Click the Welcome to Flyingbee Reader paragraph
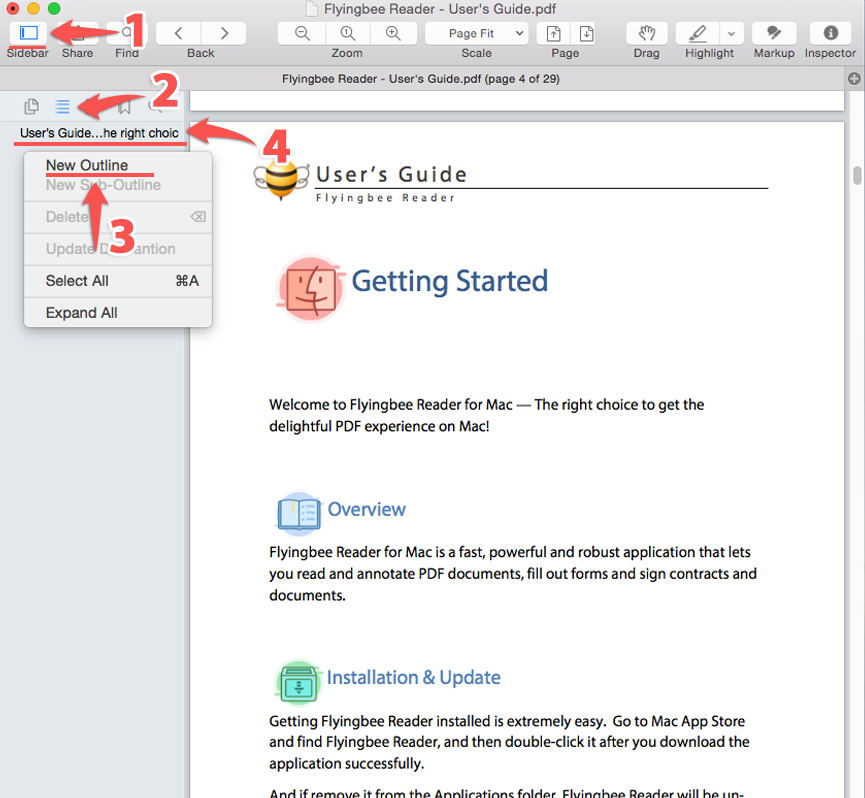 coord(487,415)
